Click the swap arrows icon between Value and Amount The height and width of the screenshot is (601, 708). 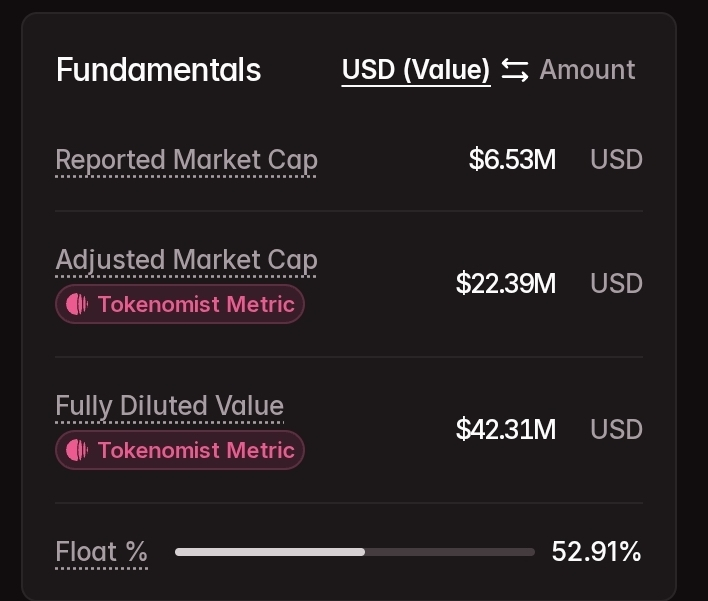click(515, 70)
